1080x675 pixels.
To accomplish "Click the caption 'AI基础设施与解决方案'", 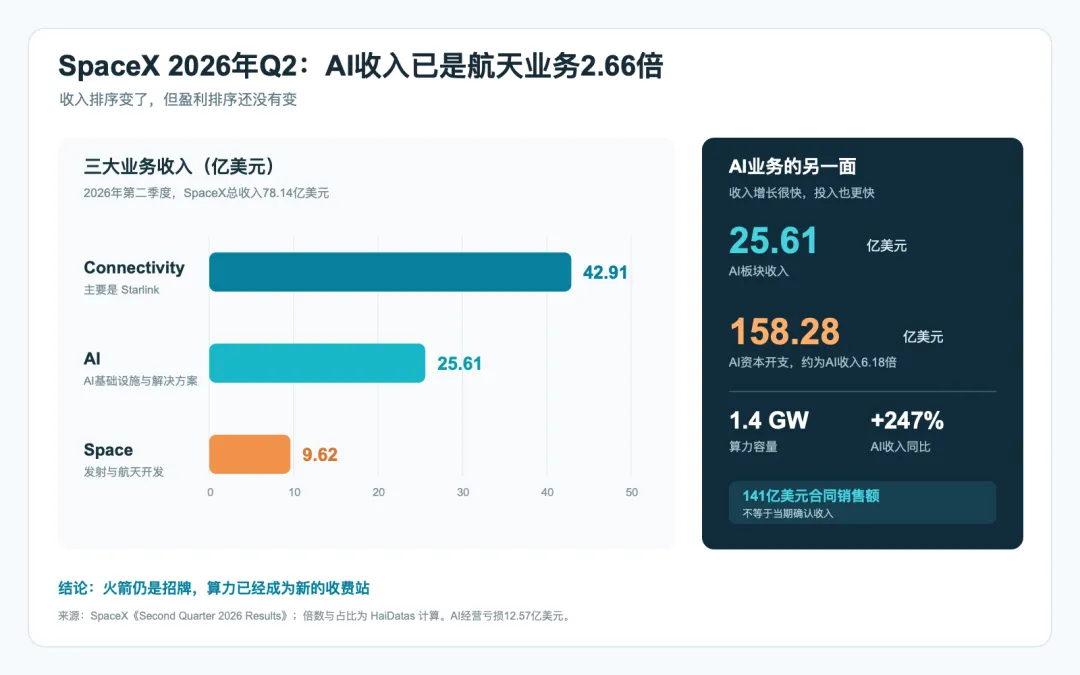I will point(141,381).
